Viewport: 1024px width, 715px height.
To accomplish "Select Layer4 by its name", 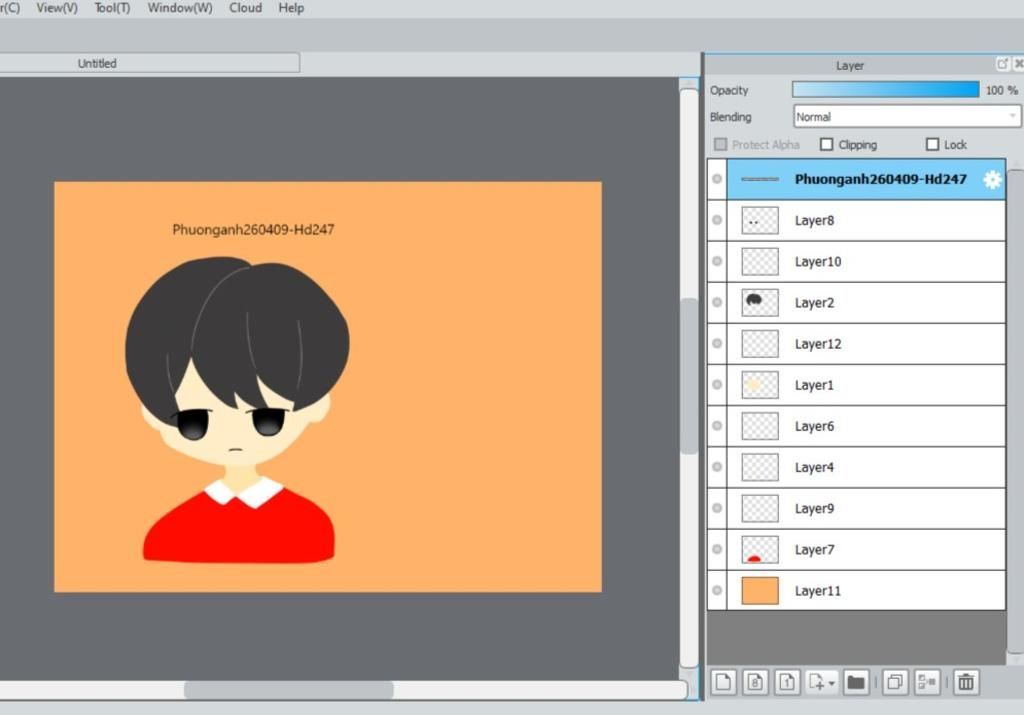I will click(814, 468).
